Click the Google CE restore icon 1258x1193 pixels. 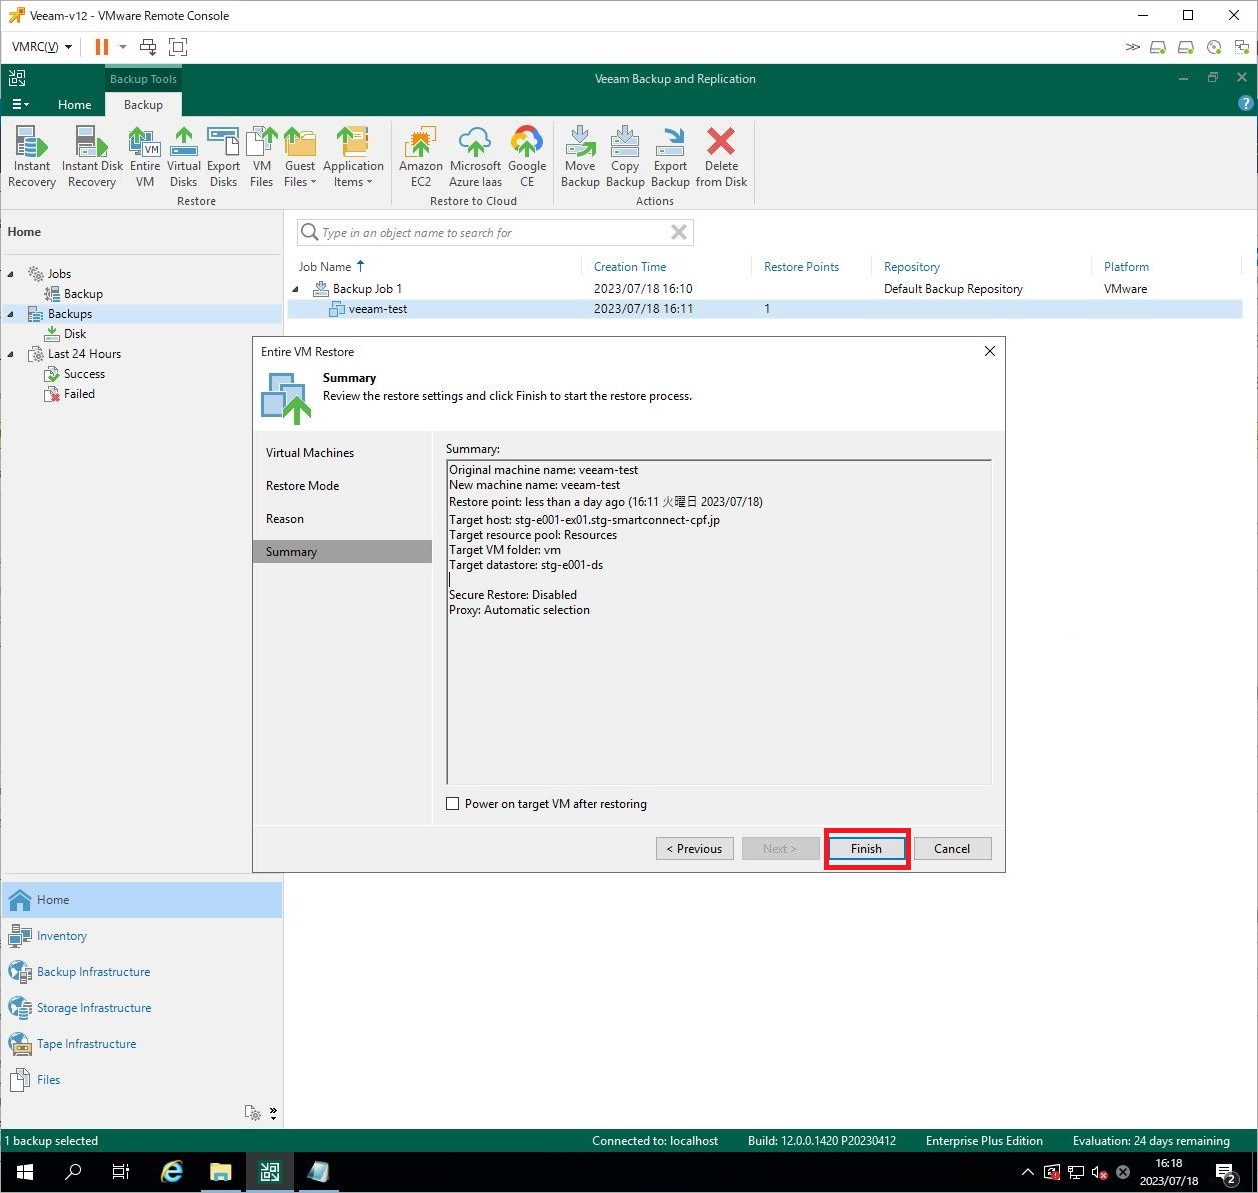pyautogui.click(x=527, y=157)
